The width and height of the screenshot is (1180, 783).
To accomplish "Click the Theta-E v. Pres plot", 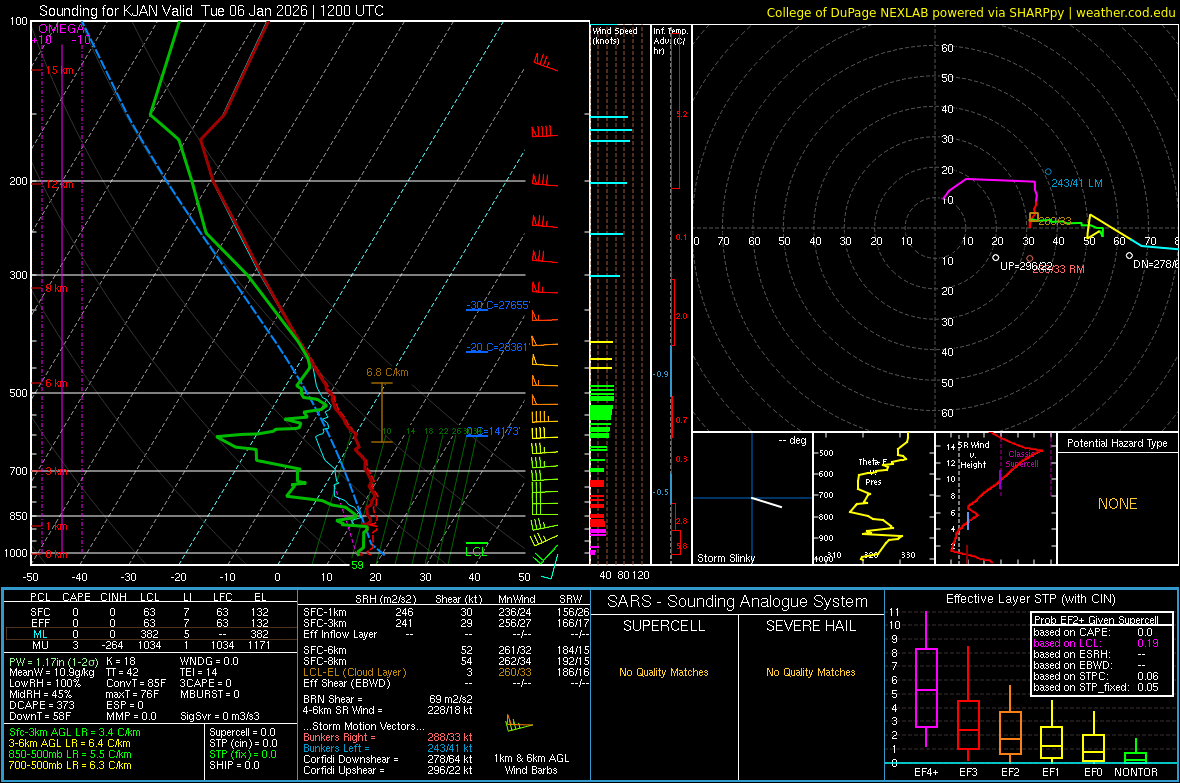I will click(874, 498).
